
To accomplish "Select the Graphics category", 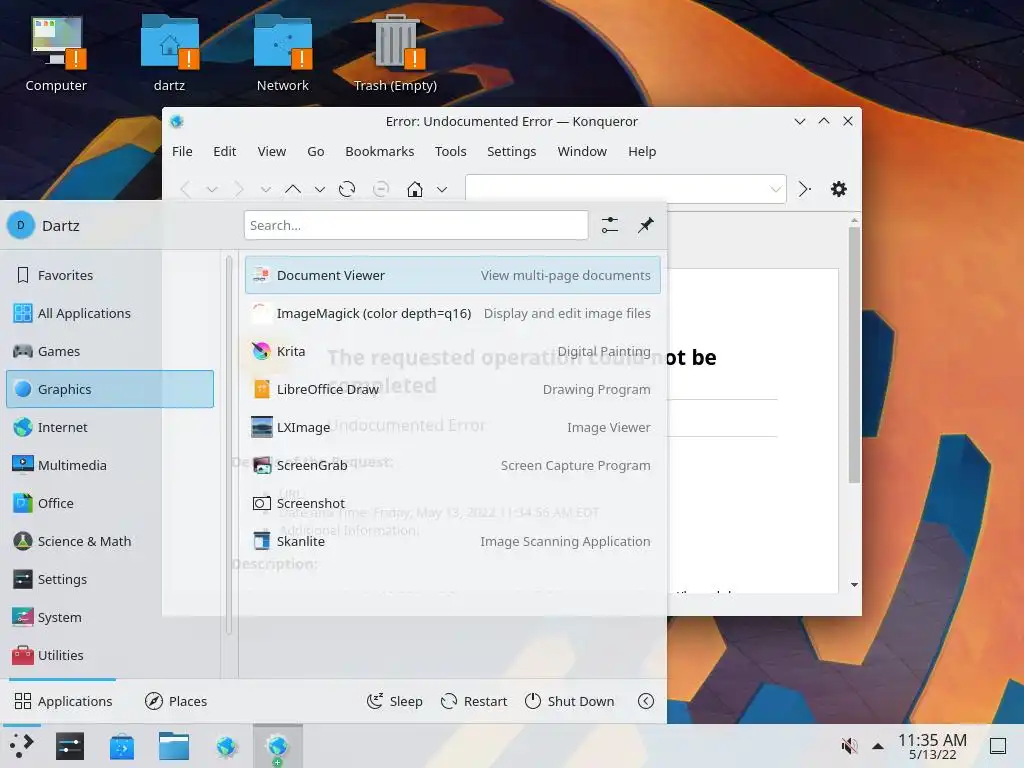I will pyautogui.click(x=110, y=389).
